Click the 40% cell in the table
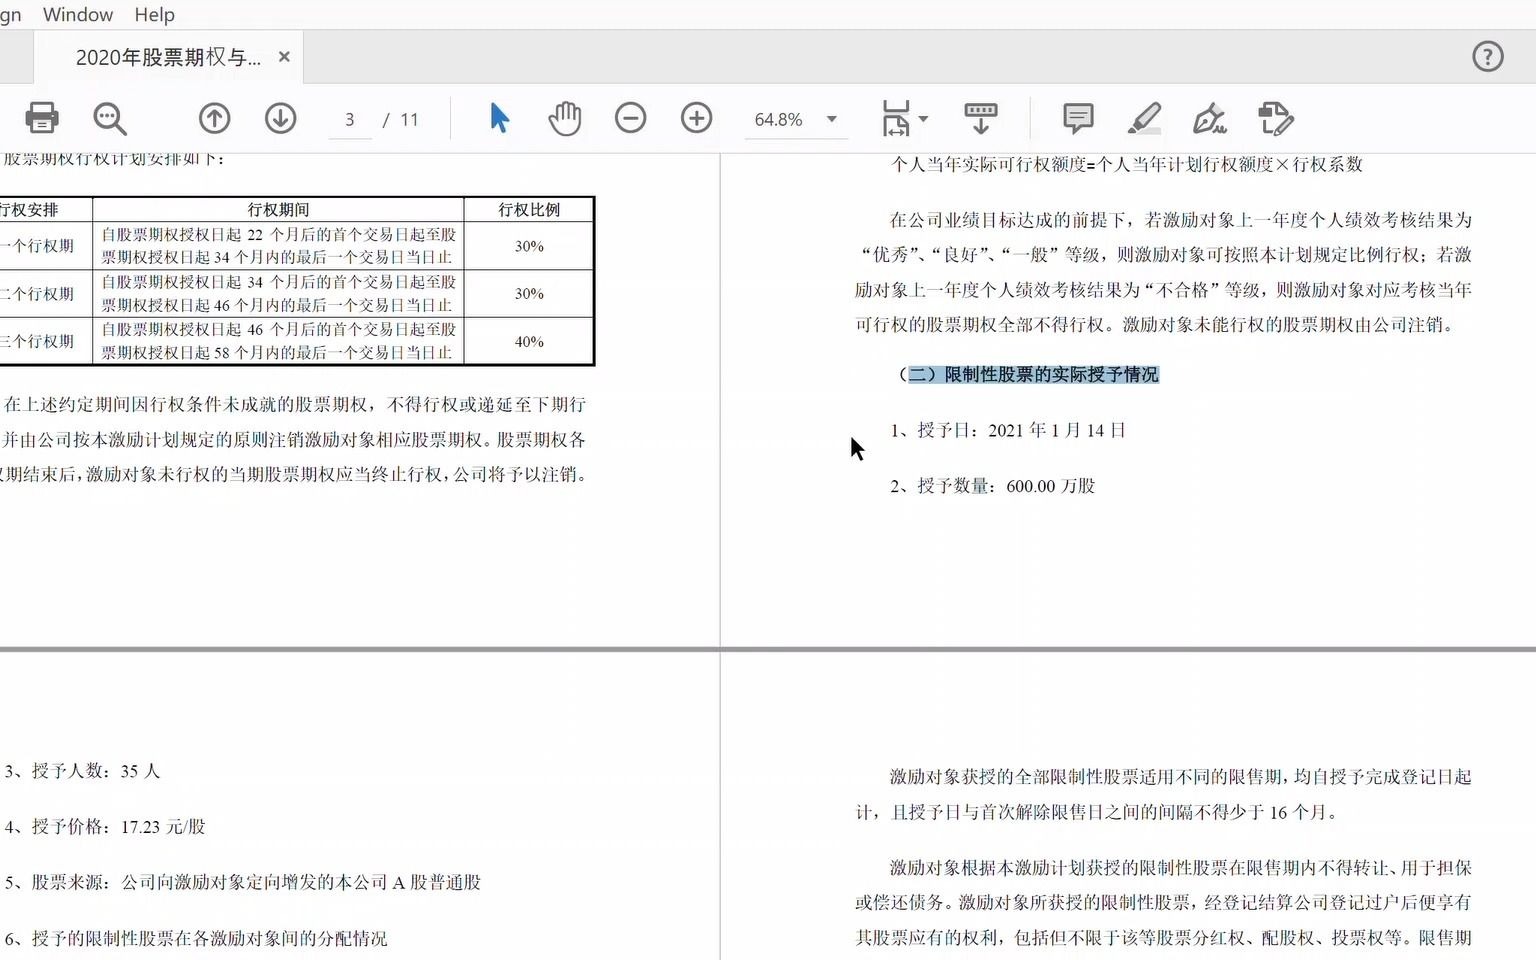Image resolution: width=1536 pixels, height=960 pixels. 529,341
